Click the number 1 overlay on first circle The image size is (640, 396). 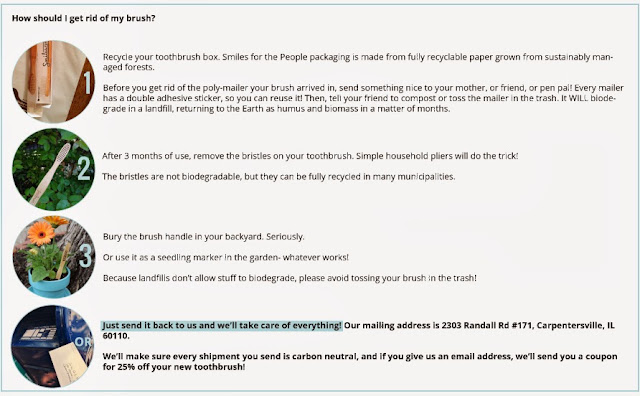point(87,82)
